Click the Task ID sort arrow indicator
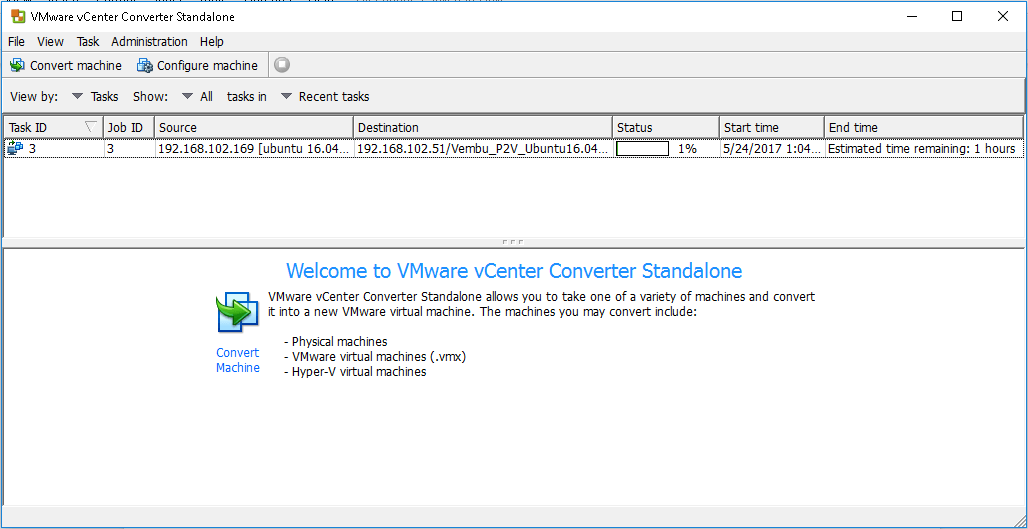 point(91,127)
